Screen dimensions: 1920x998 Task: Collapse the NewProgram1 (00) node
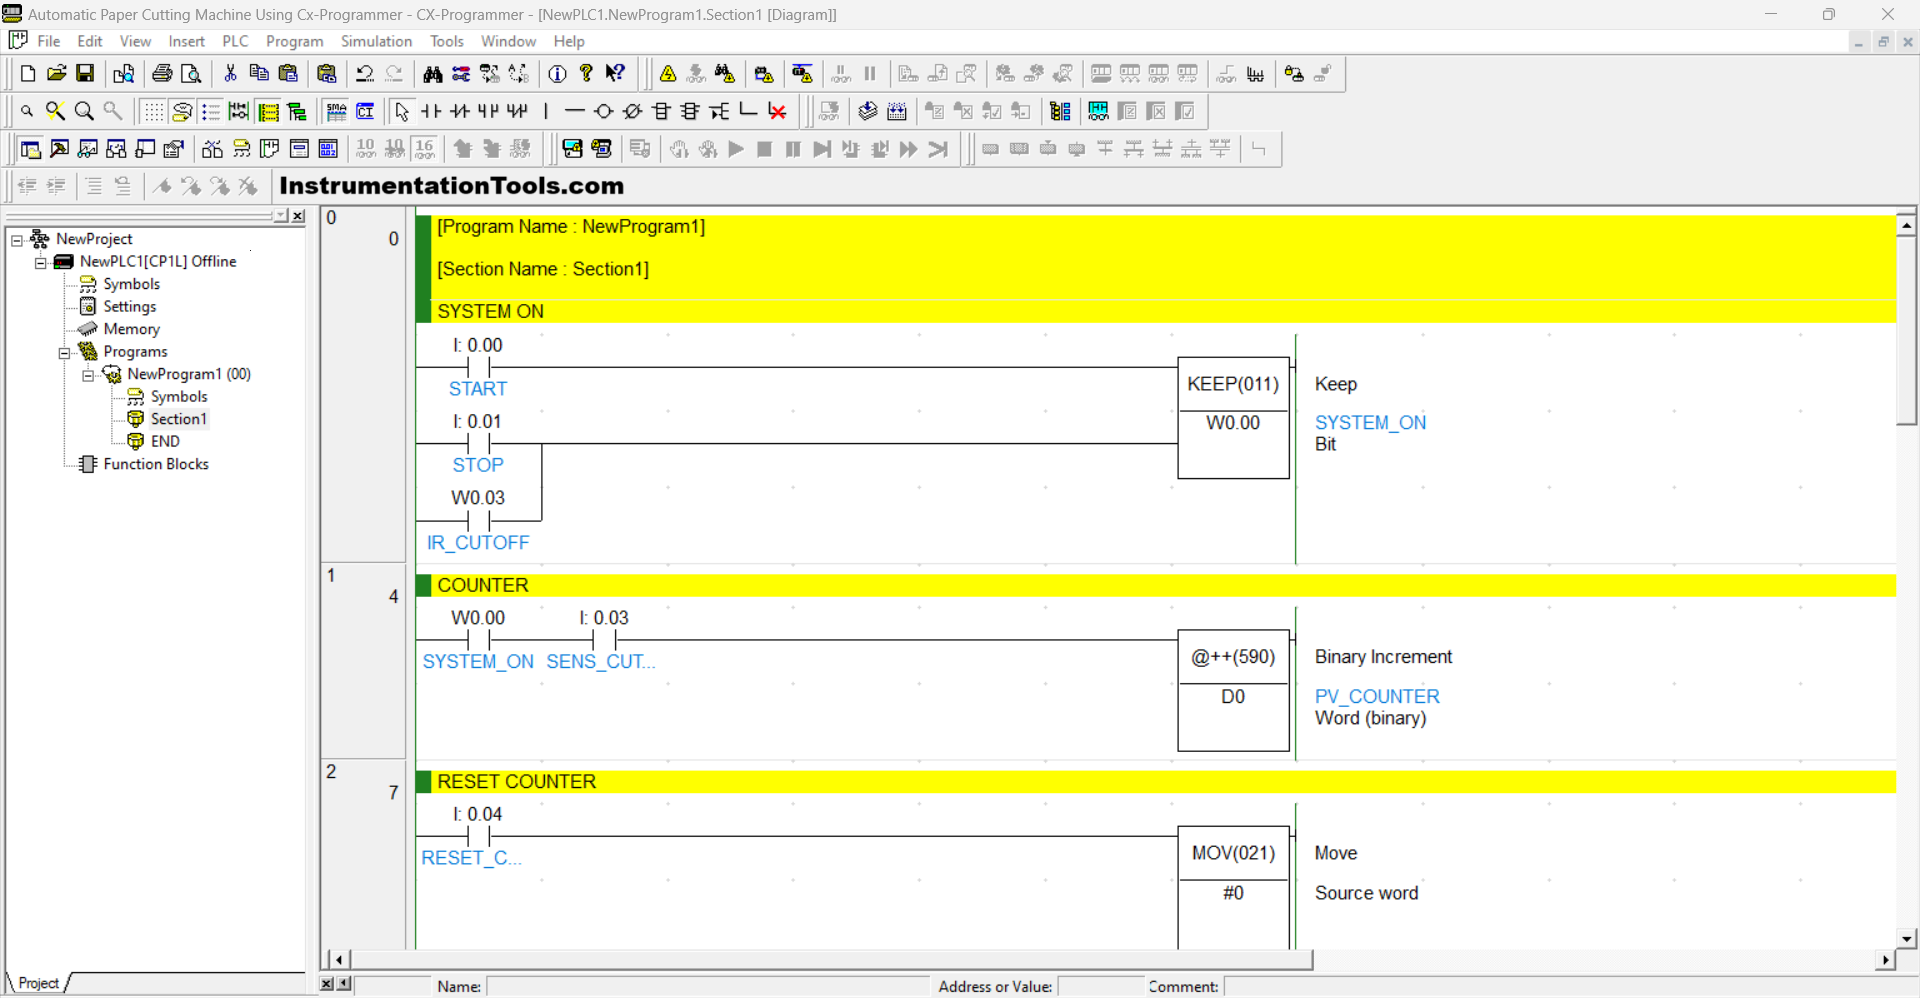[88, 375]
